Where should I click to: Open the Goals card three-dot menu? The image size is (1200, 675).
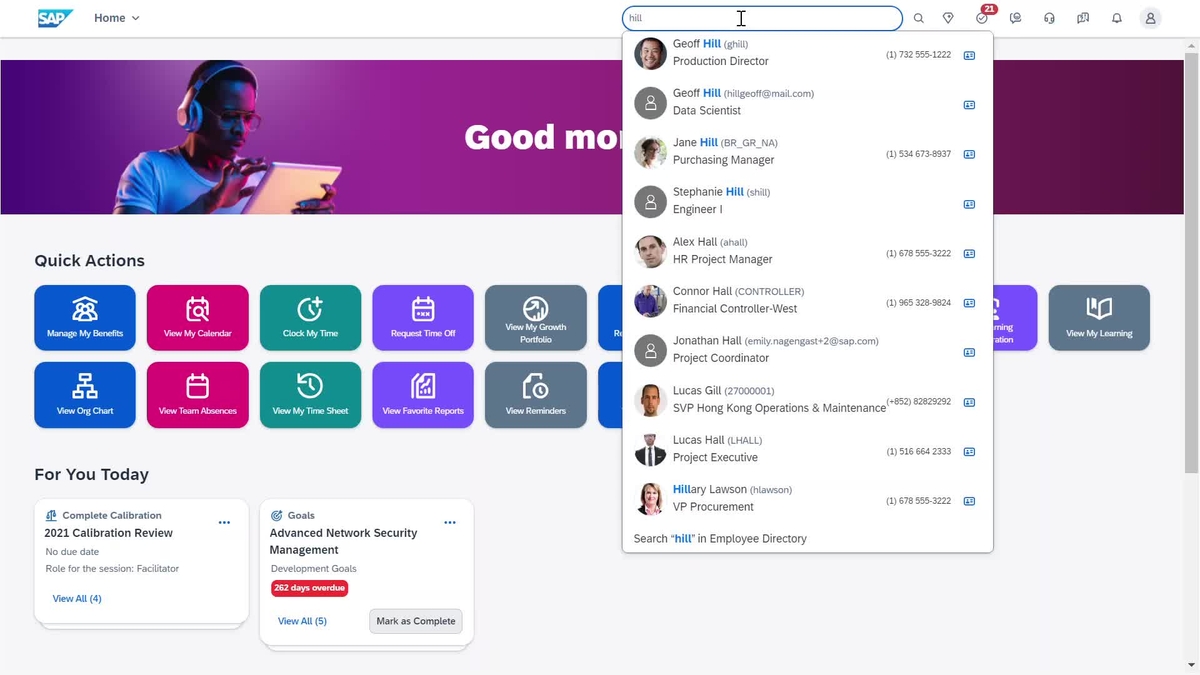click(450, 523)
